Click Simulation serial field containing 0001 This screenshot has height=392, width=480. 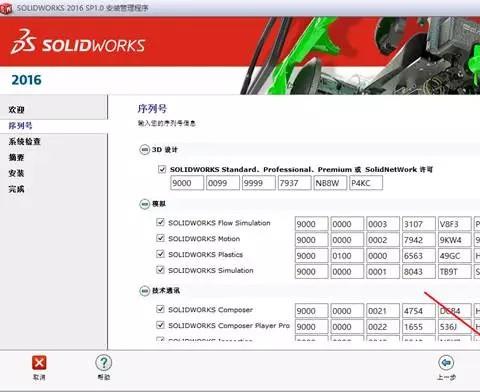383,272
